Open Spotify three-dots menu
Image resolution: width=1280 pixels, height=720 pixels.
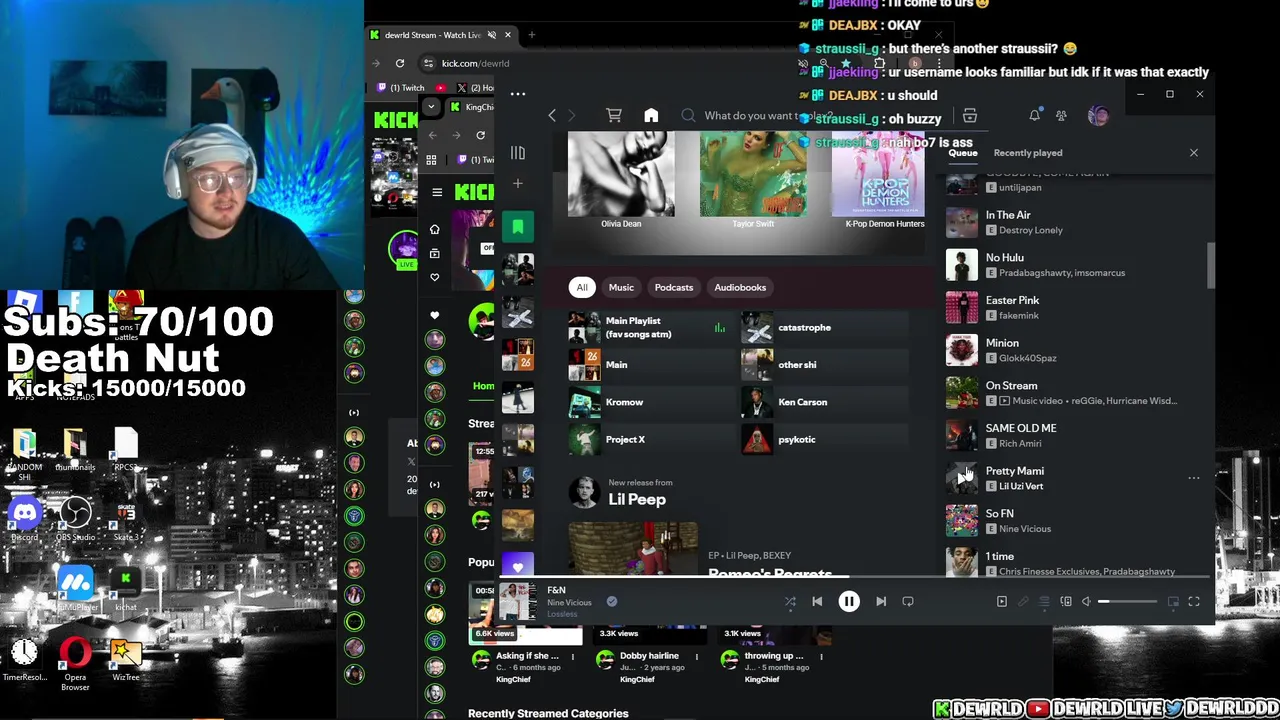(x=518, y=94)
